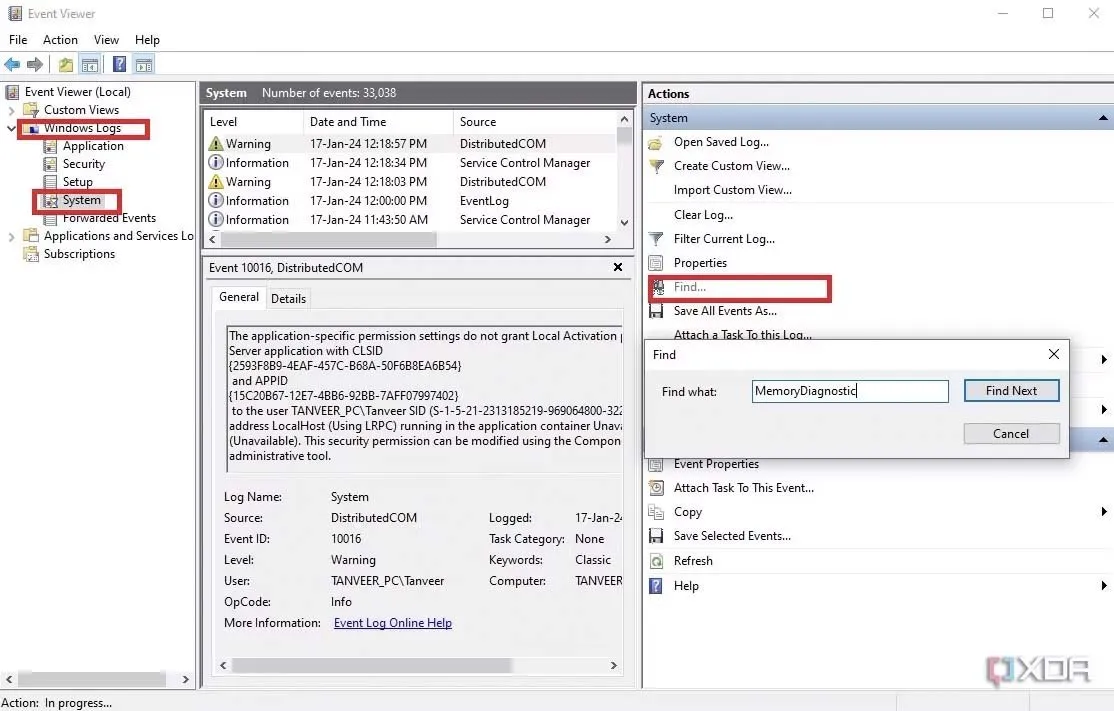Click the event list horizontal scrollbar
This screenshot has height=711, width=1114.
click(x=328, y=240)
